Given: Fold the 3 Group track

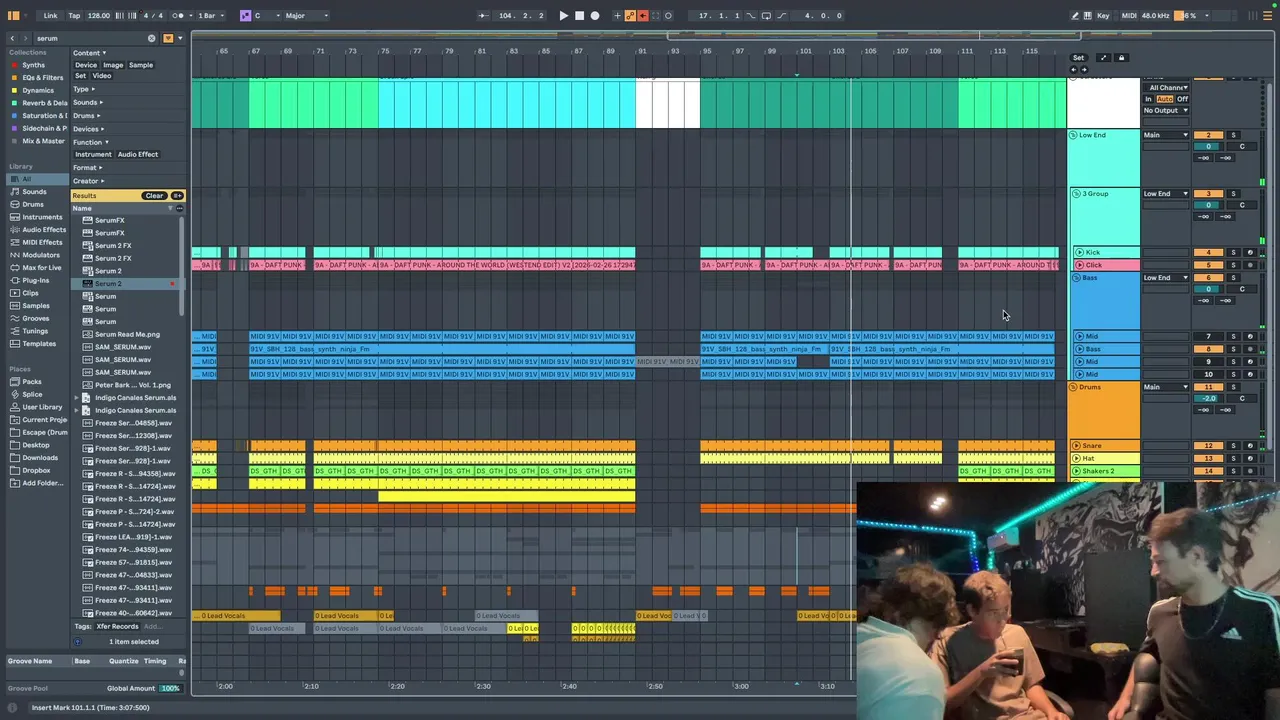Looking at the screenshot, I should click(x=1075, y=193).
